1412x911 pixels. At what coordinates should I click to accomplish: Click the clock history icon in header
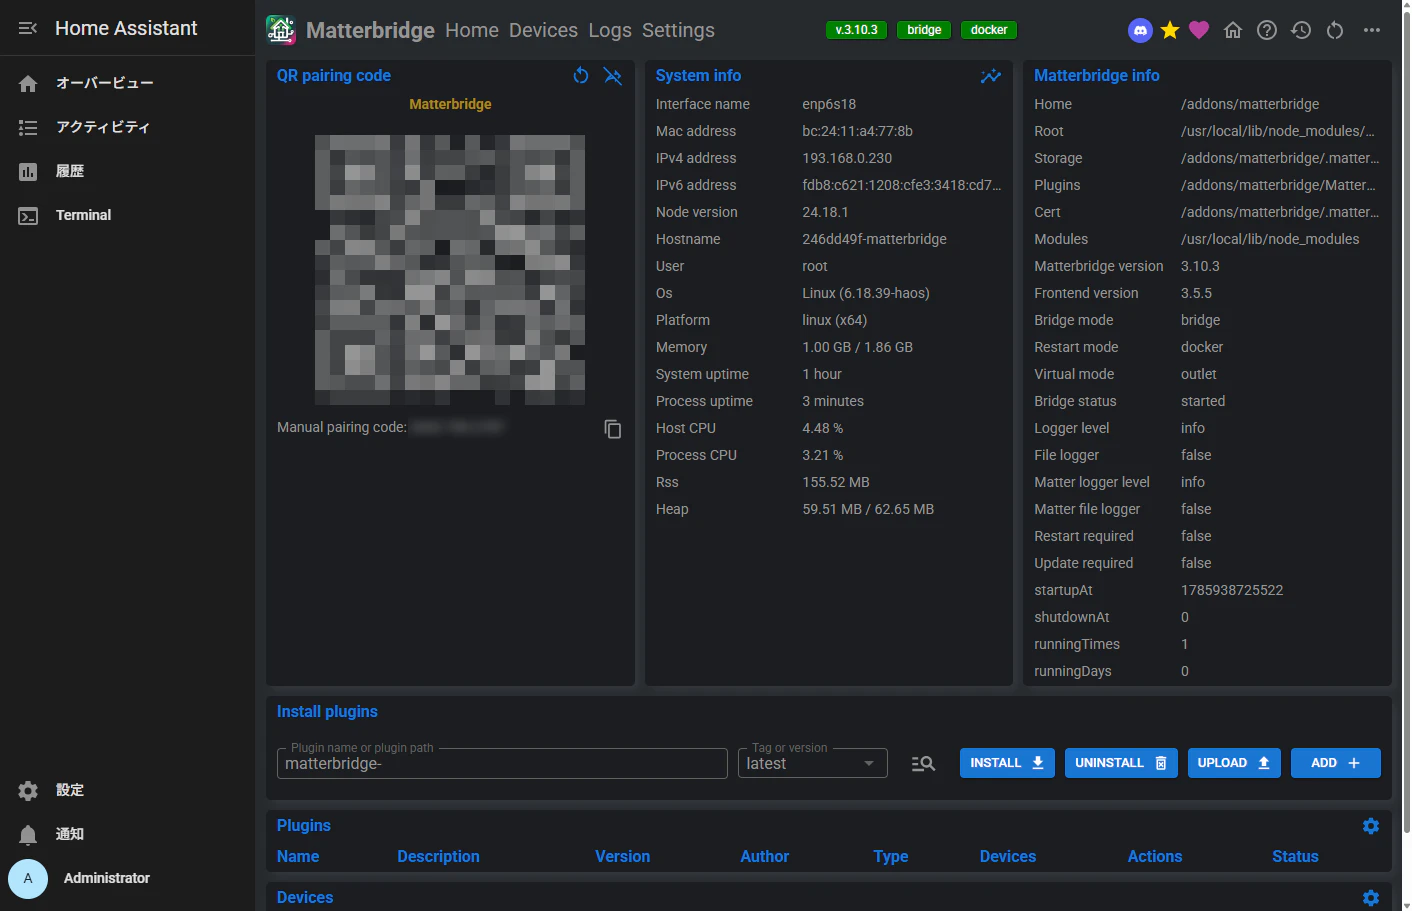[x=1301, y=30]
